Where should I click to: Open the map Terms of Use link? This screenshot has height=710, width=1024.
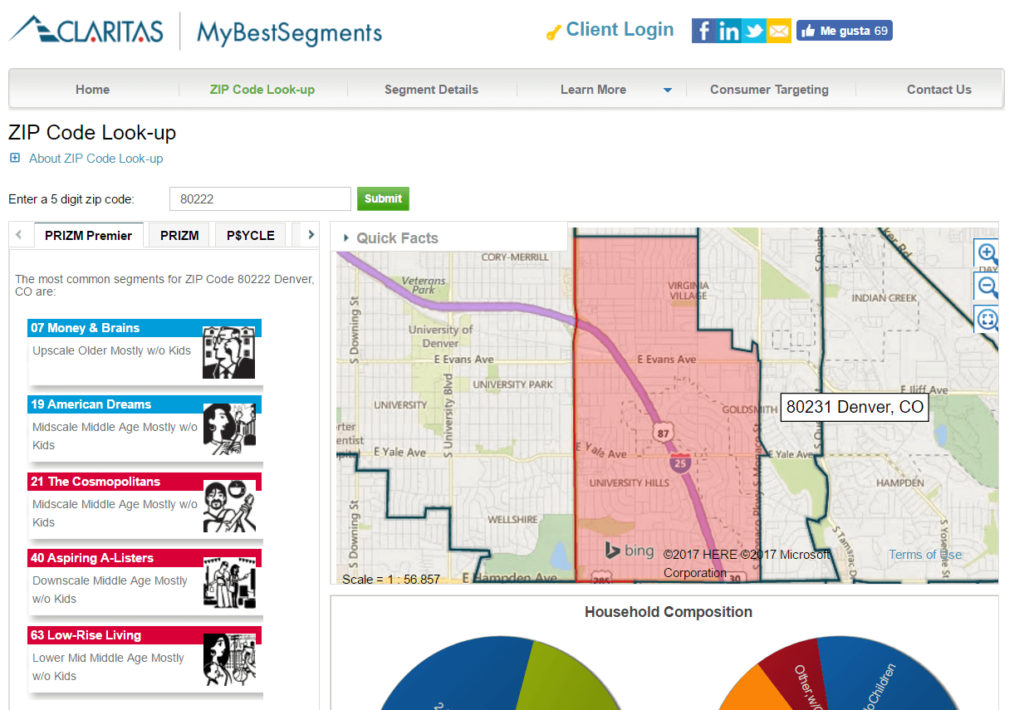pos(925,555)
